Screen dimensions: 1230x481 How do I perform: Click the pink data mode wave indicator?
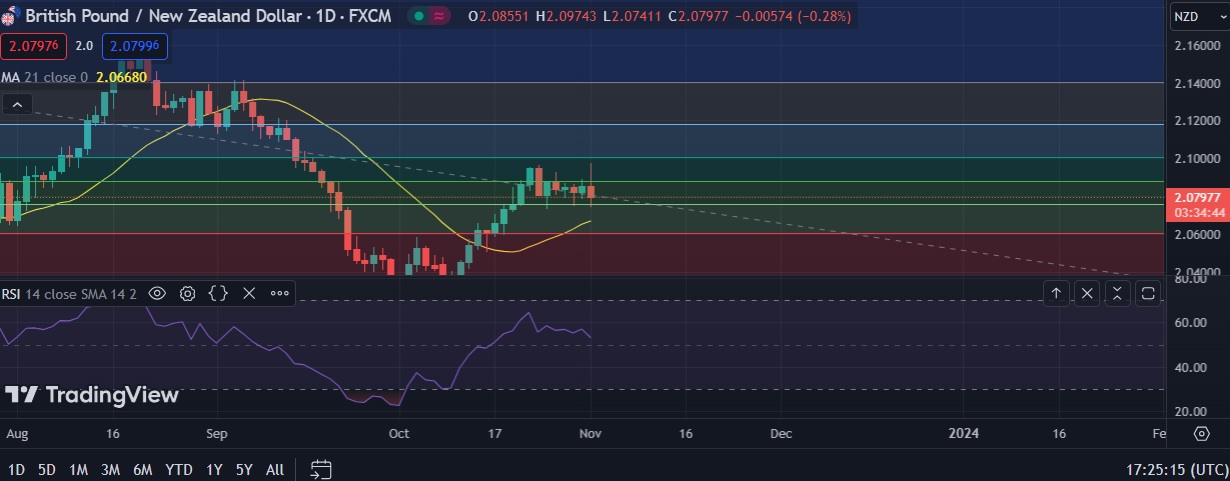click(x=440, y=16)
